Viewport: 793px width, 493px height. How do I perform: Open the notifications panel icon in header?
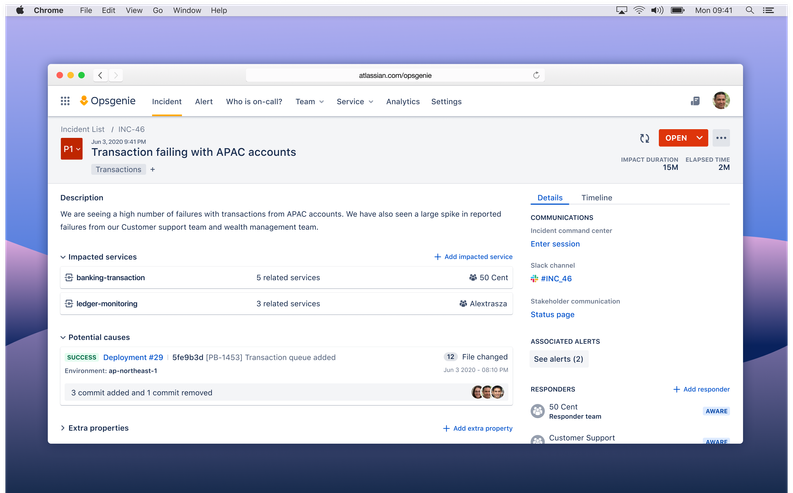pyautogui.click(x=695, y=101)
